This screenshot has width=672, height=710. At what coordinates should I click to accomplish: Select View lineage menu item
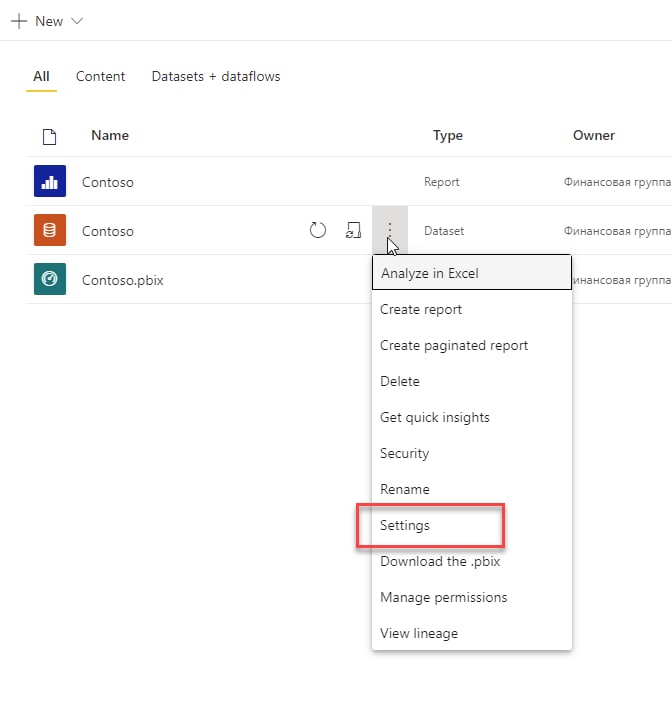point(472,633)
